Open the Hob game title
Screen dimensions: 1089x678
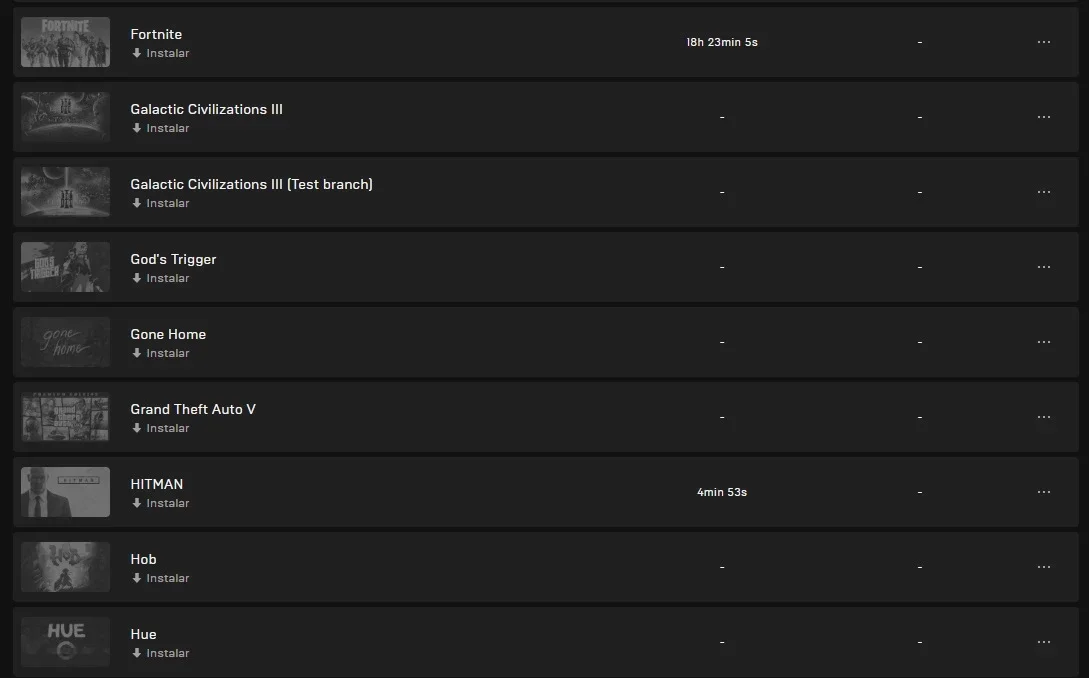click(143, 559)
